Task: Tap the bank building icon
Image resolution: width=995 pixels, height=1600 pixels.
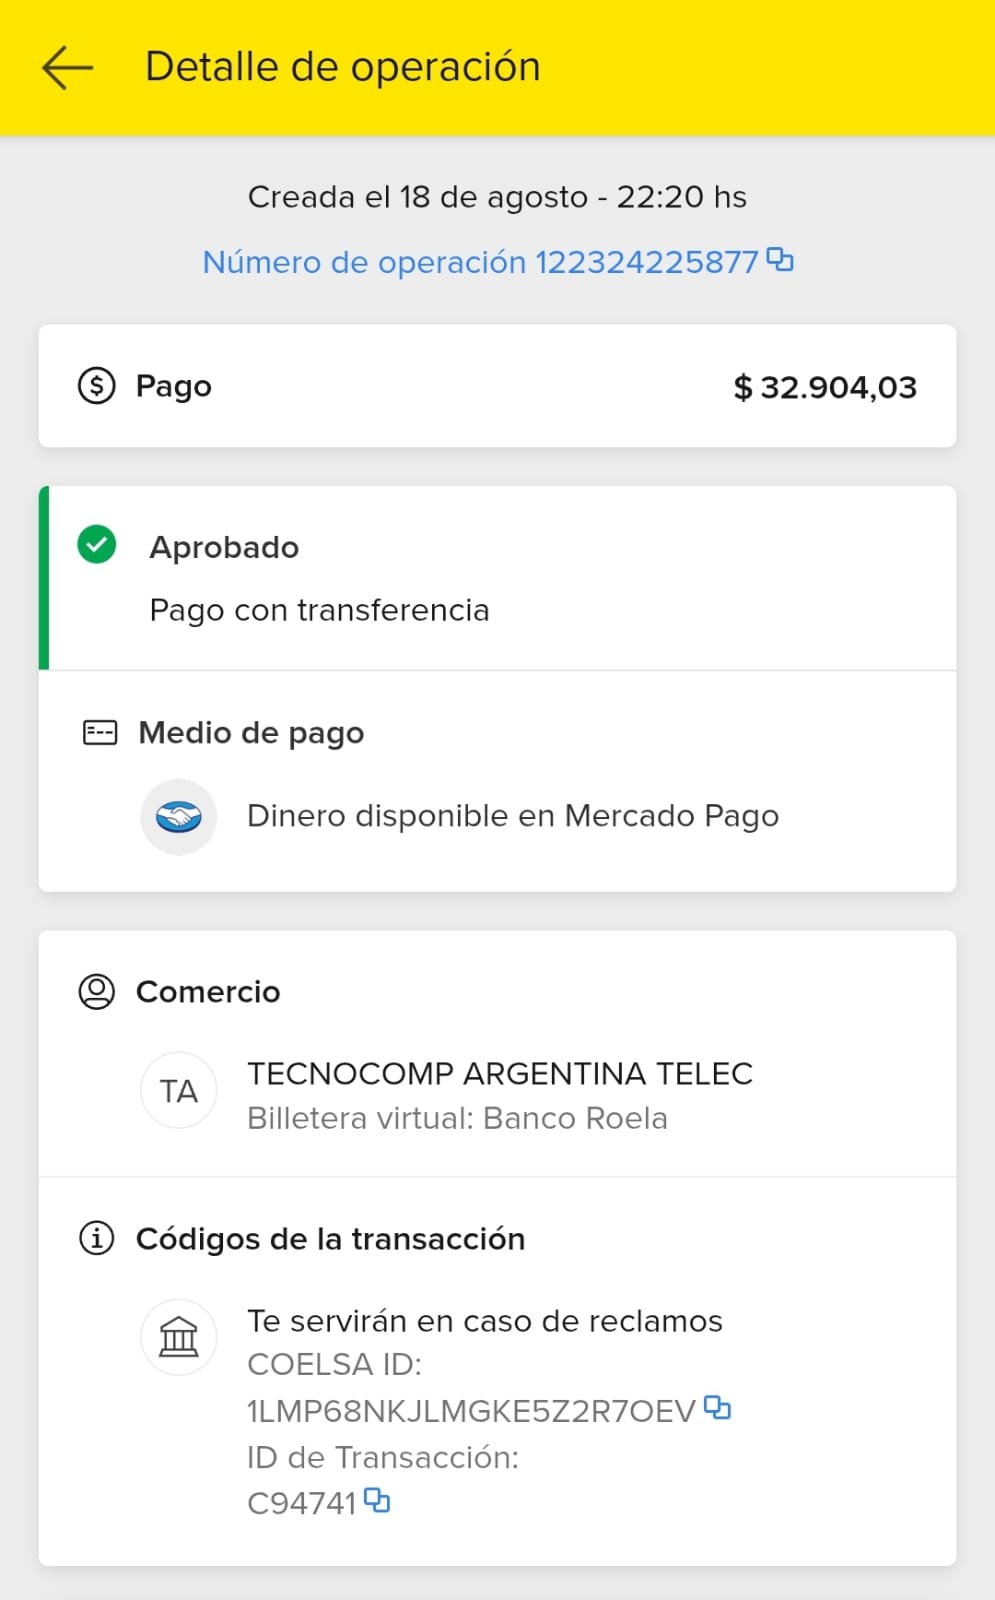Action: tap(179, 1337)
